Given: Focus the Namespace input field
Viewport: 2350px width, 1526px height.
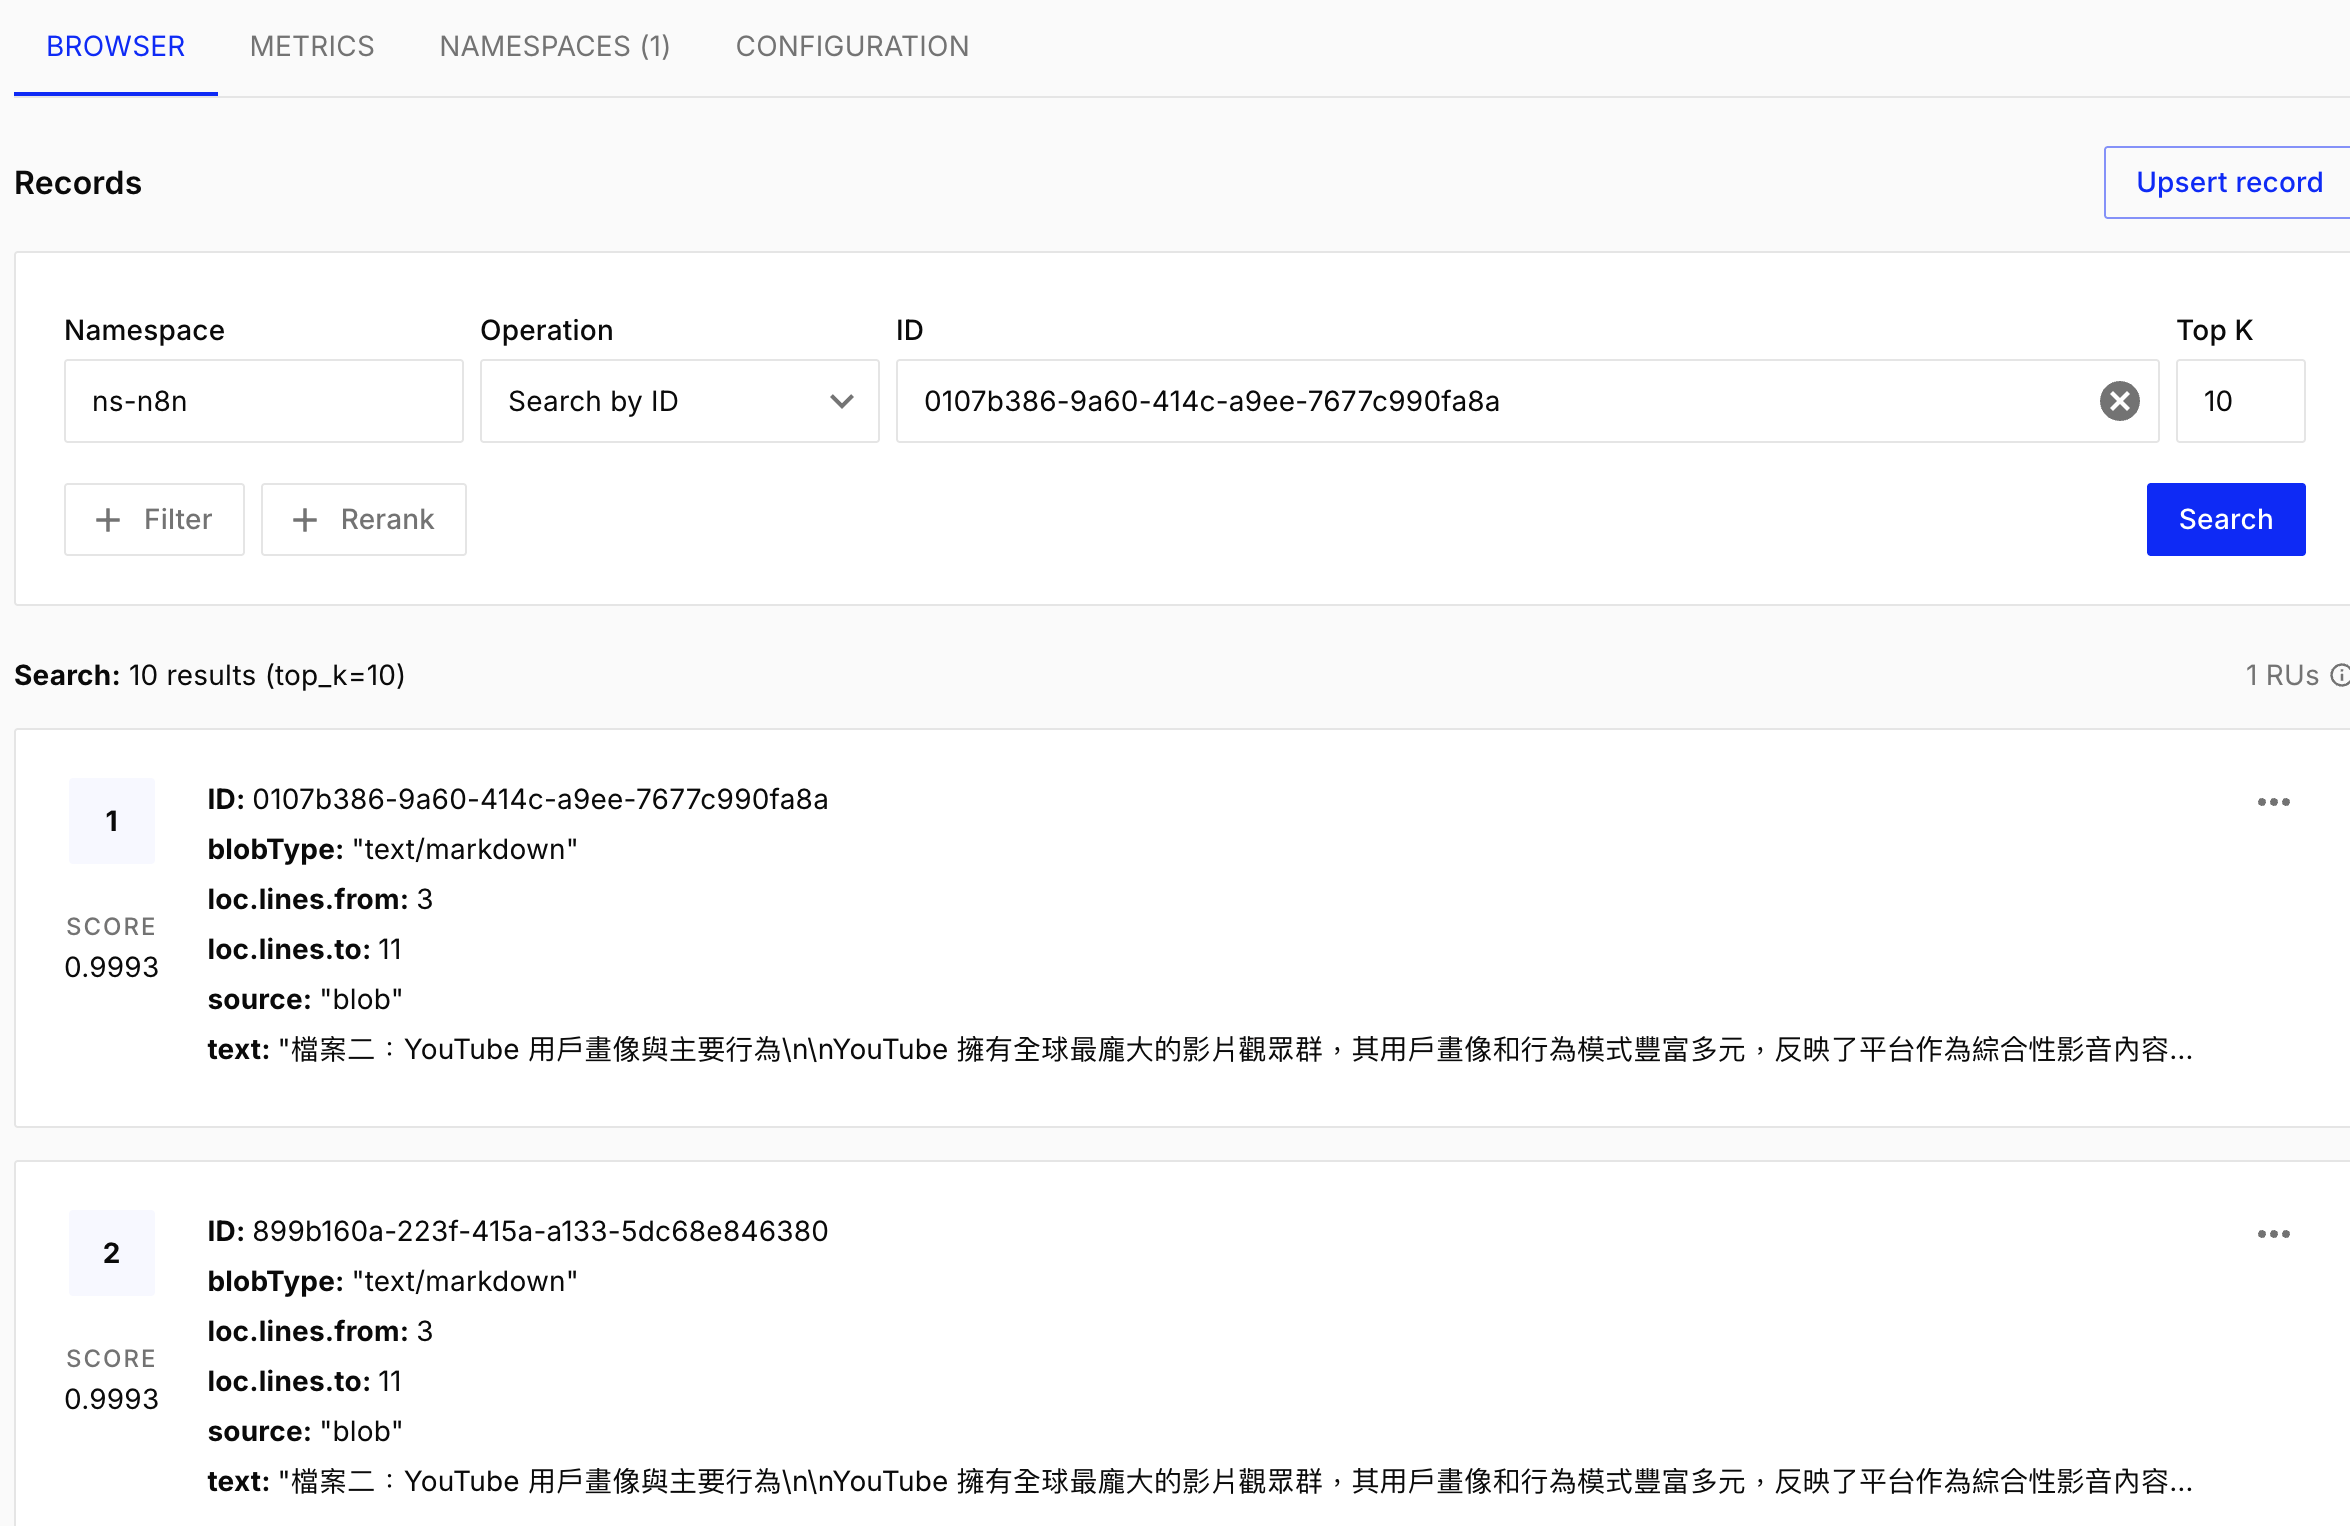Looking at the screenshot, I should (x=264, y=401).
